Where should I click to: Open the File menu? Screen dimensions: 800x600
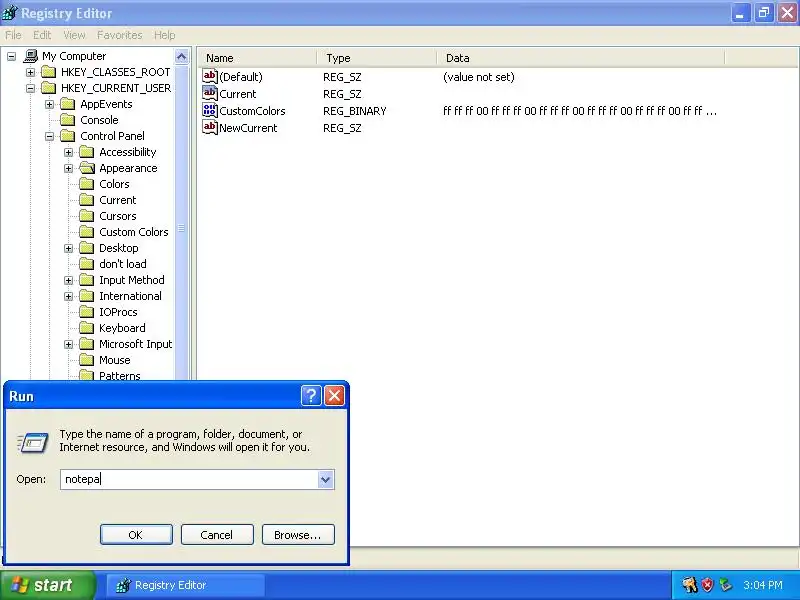13,35
